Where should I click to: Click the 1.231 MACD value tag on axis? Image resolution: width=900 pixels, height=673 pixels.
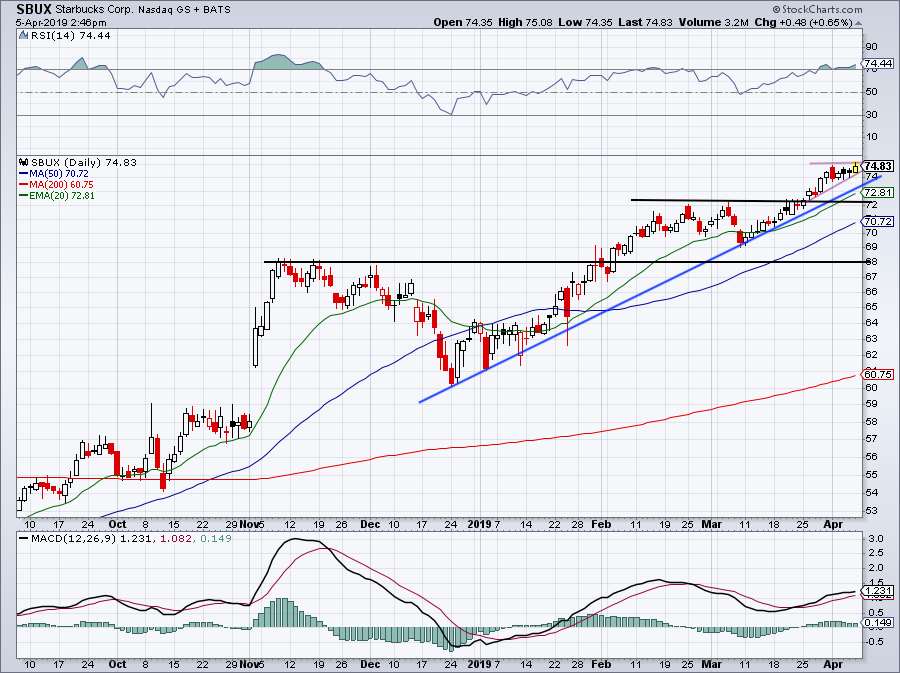(x=878, y=591)
